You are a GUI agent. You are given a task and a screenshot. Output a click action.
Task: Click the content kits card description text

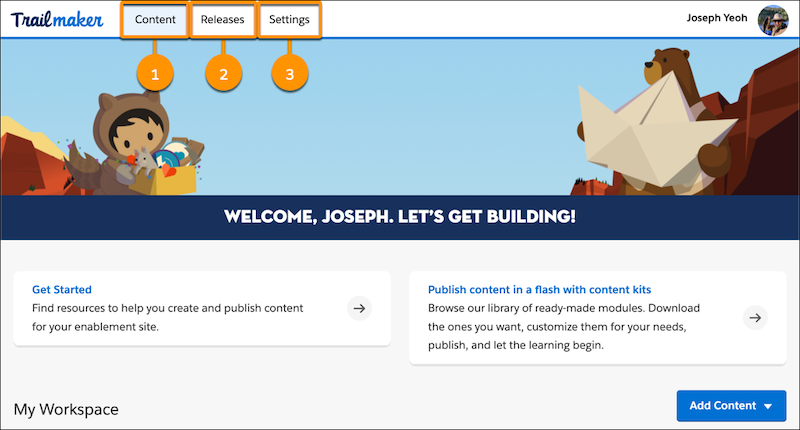tap(564, 326)
